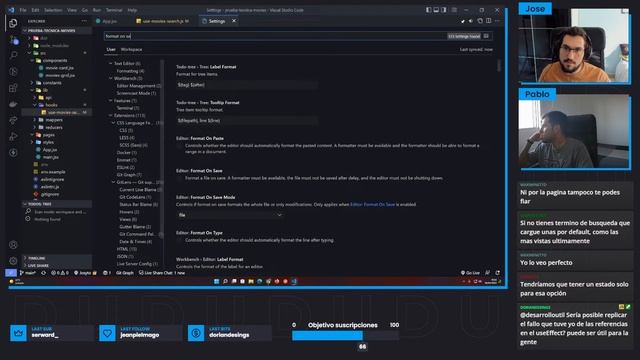Click the settings page vertical scrollbar
Image resolution: width=640 pixels, height=360 pixels.
point(499,65)
